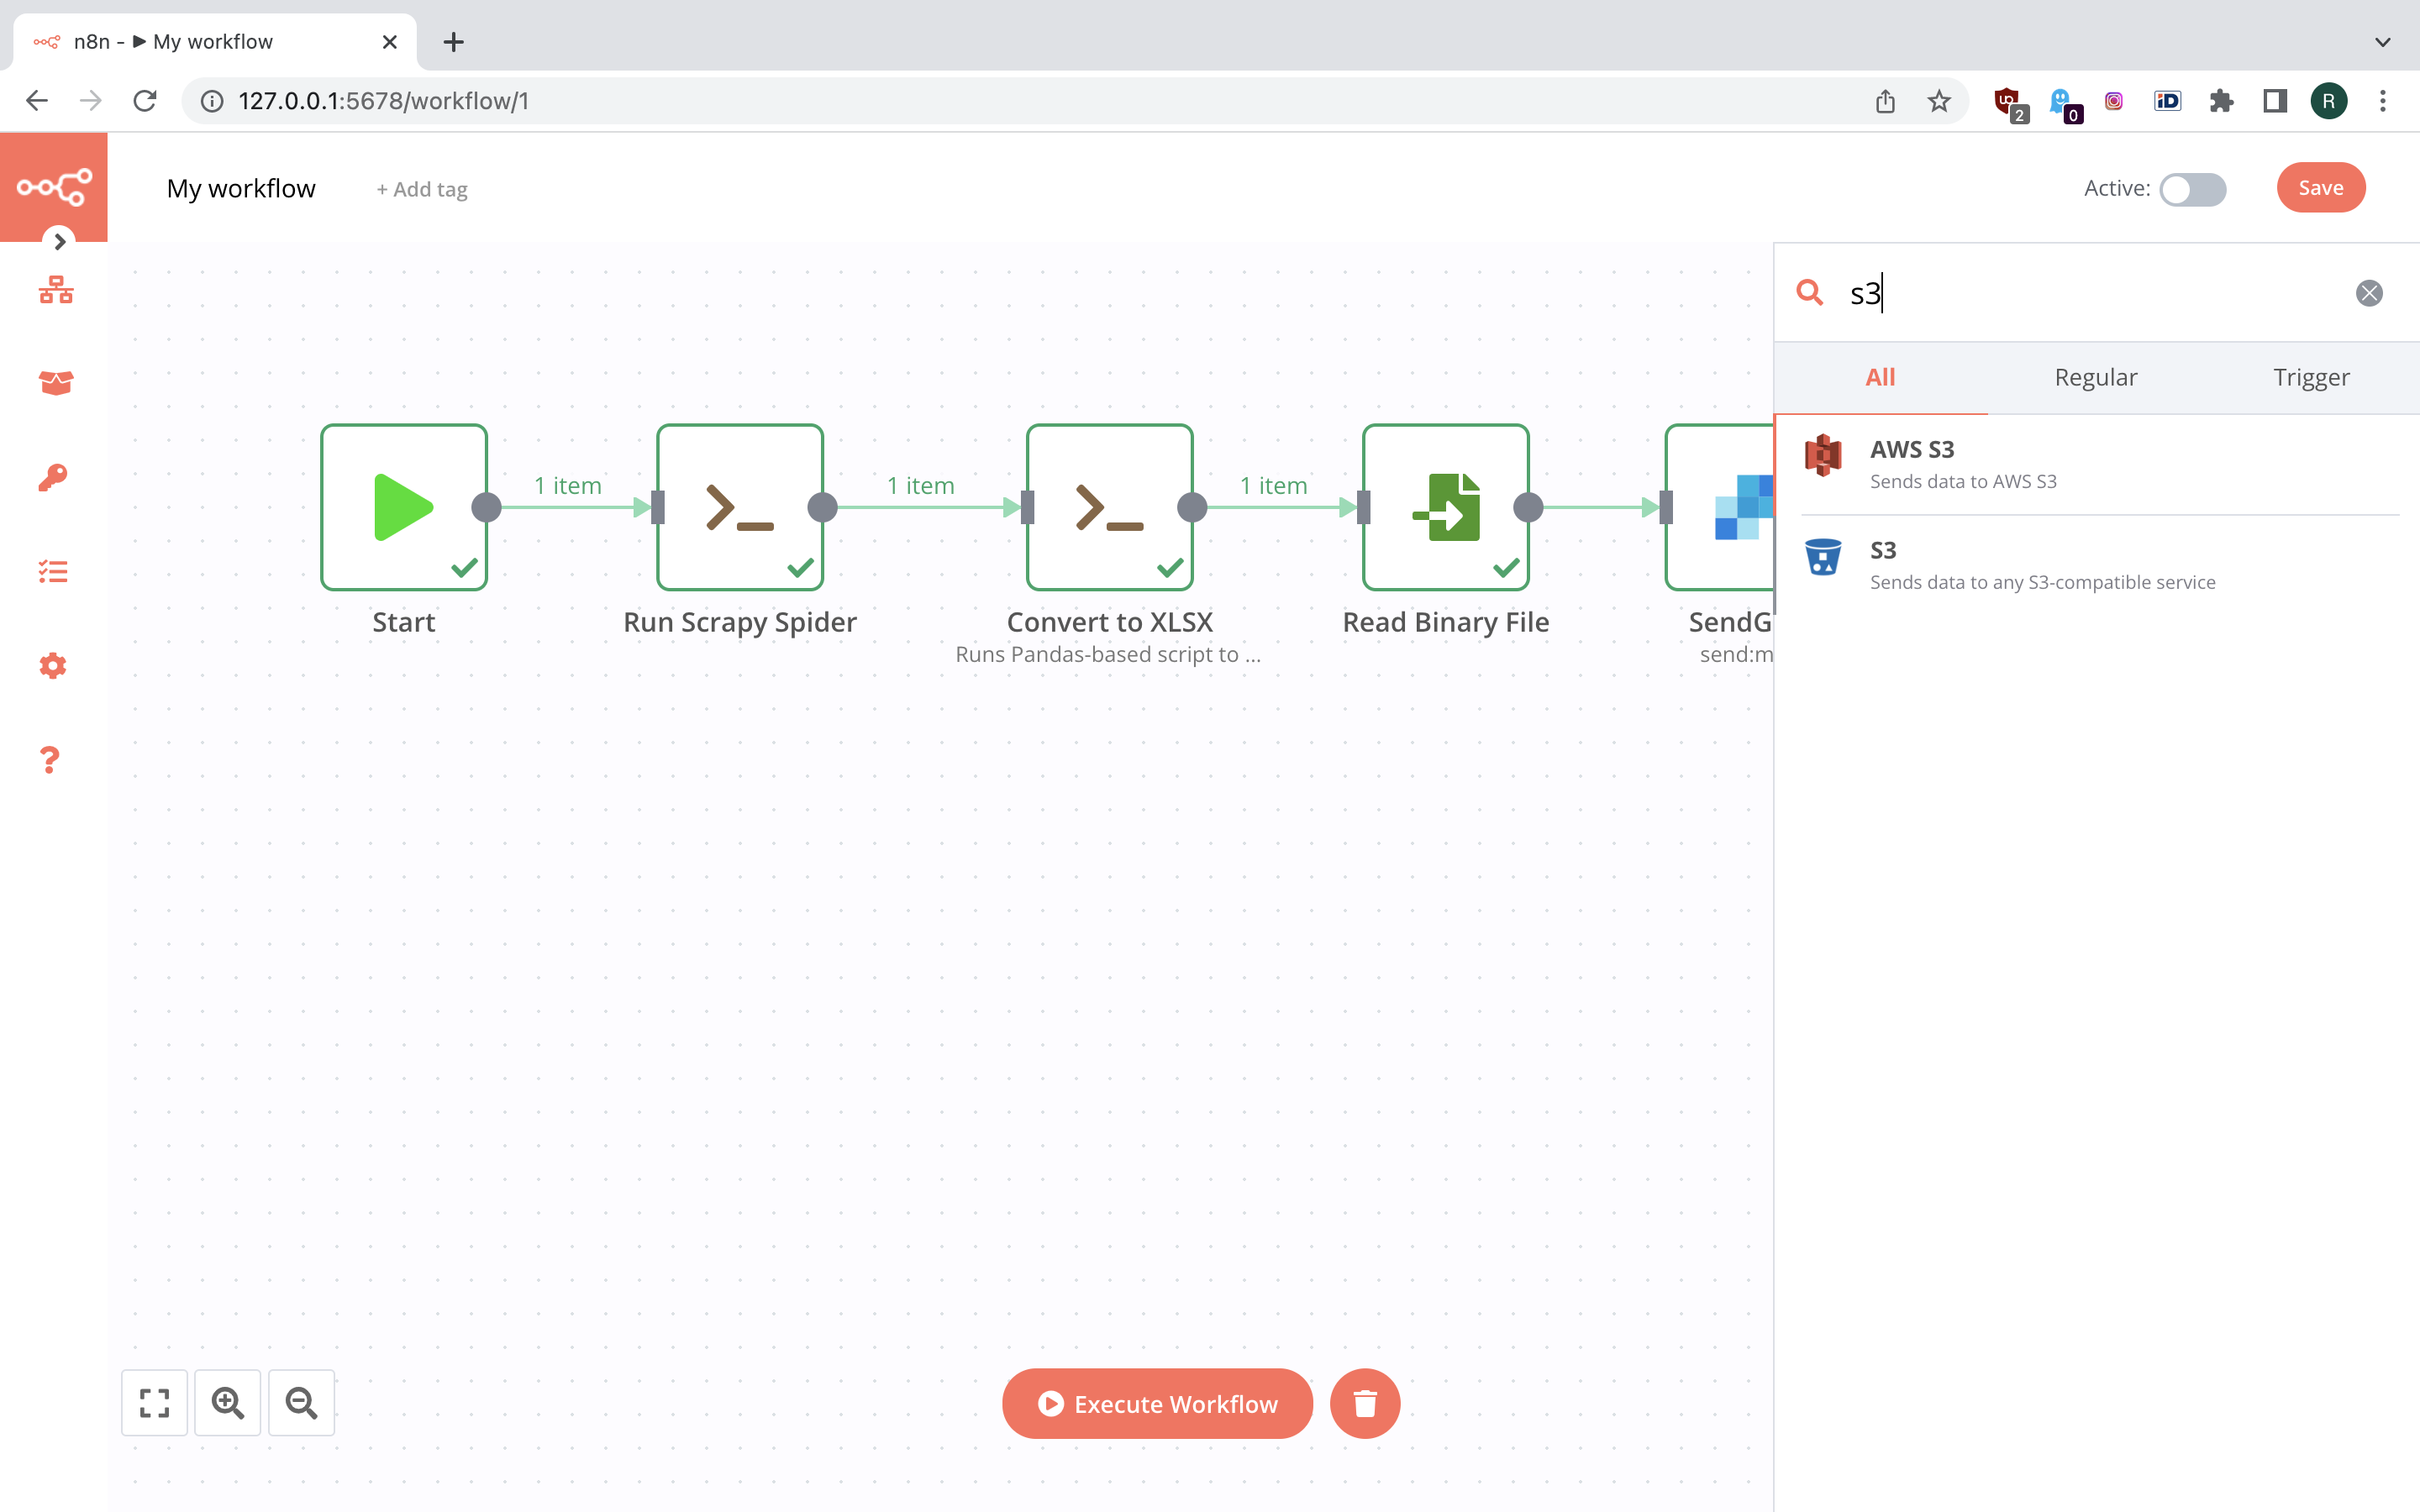Viewport: 2420px width, 1512px height.
Task: Delete execution data with trash button
Action: [x=1365, y=1403]
